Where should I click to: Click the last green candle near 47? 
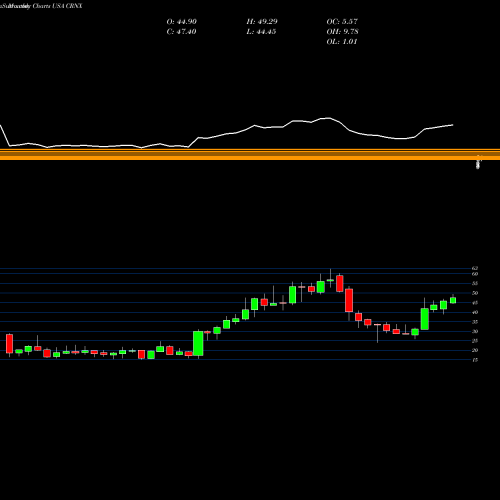(x=453, y=300)
